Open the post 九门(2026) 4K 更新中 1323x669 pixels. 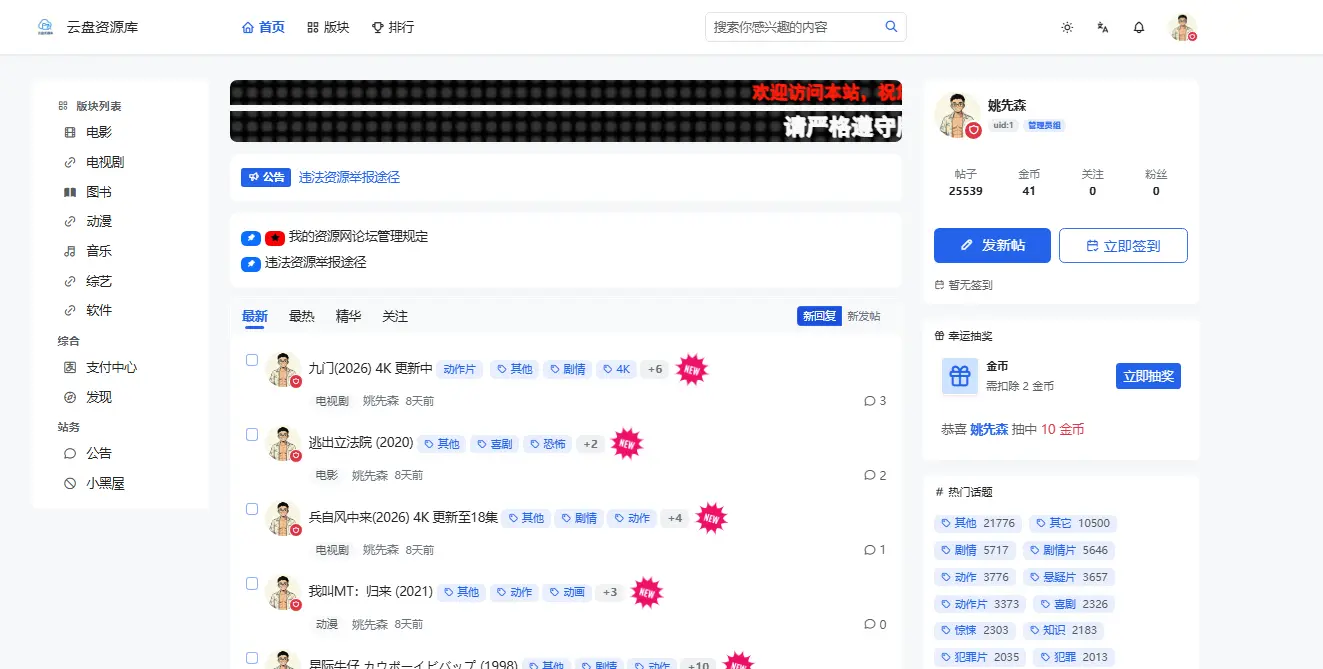point(370,369)
